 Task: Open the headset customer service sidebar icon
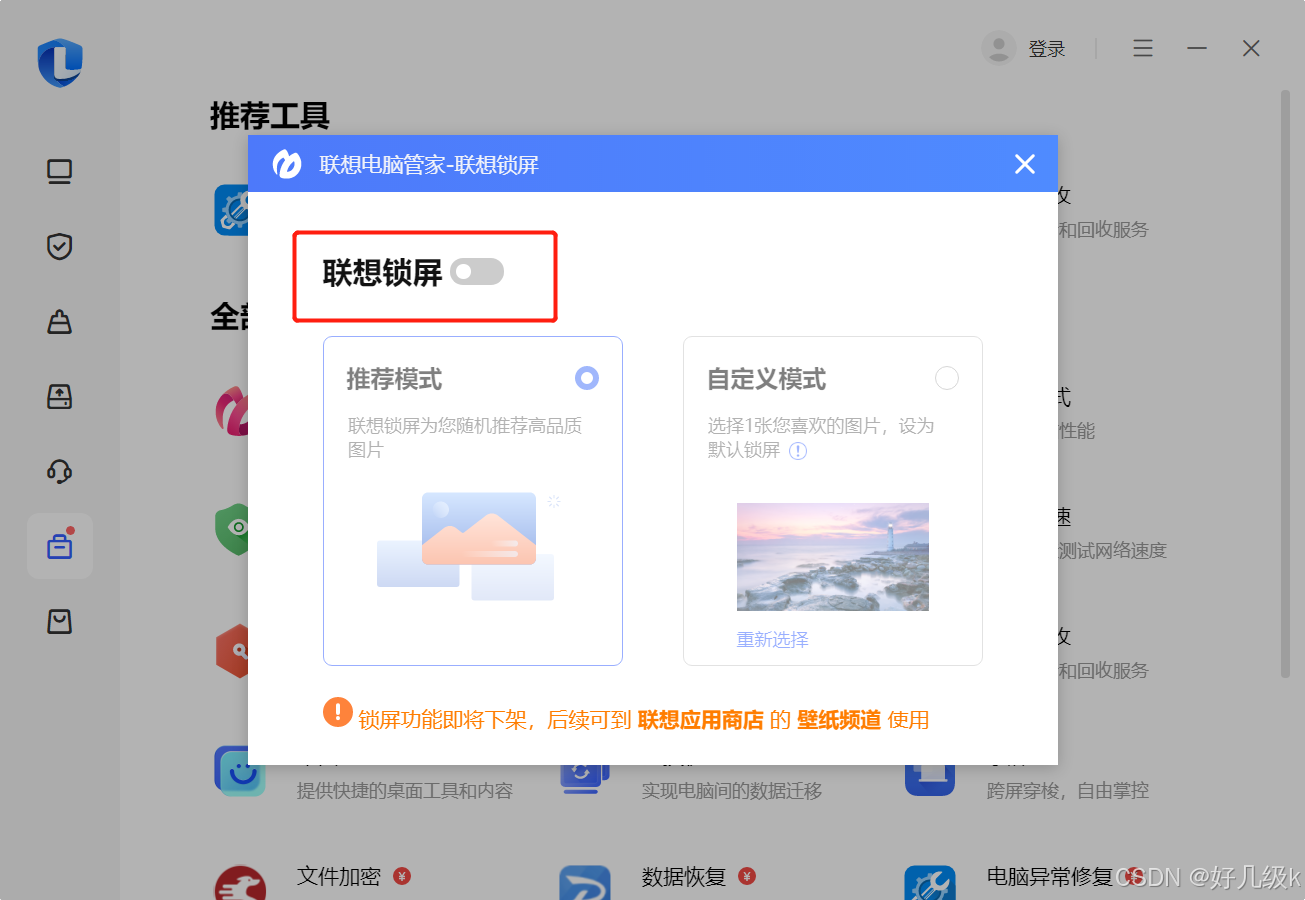(x=60, y=471)
